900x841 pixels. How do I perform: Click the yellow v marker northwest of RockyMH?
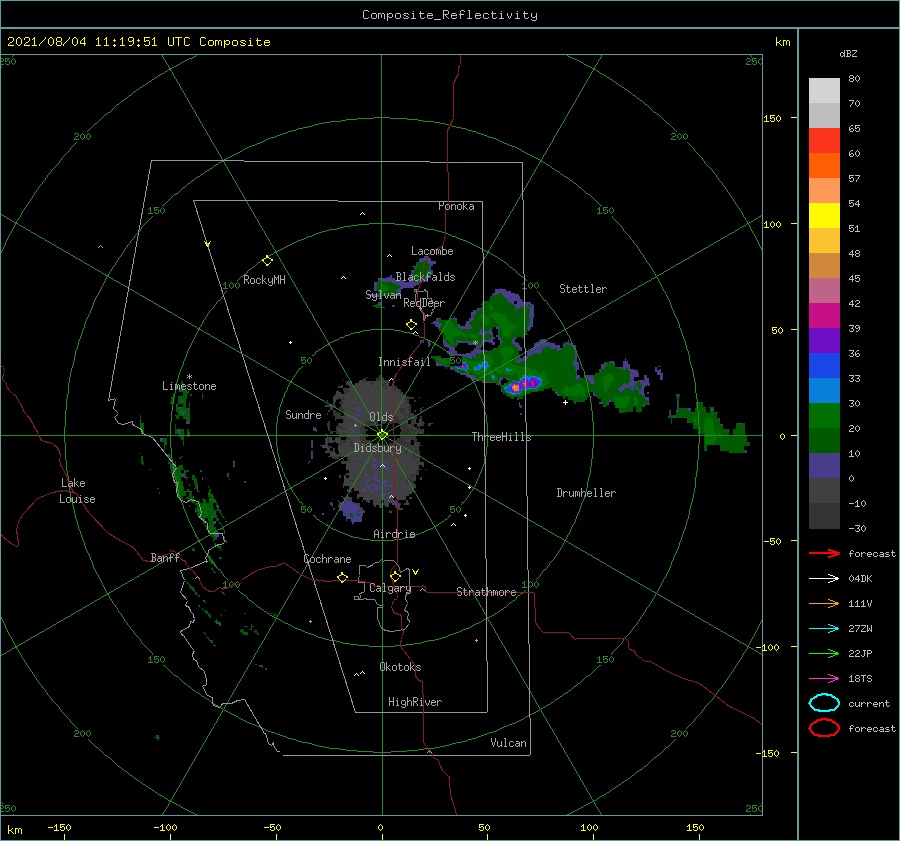pyautogui.click(x=207, y=244)
